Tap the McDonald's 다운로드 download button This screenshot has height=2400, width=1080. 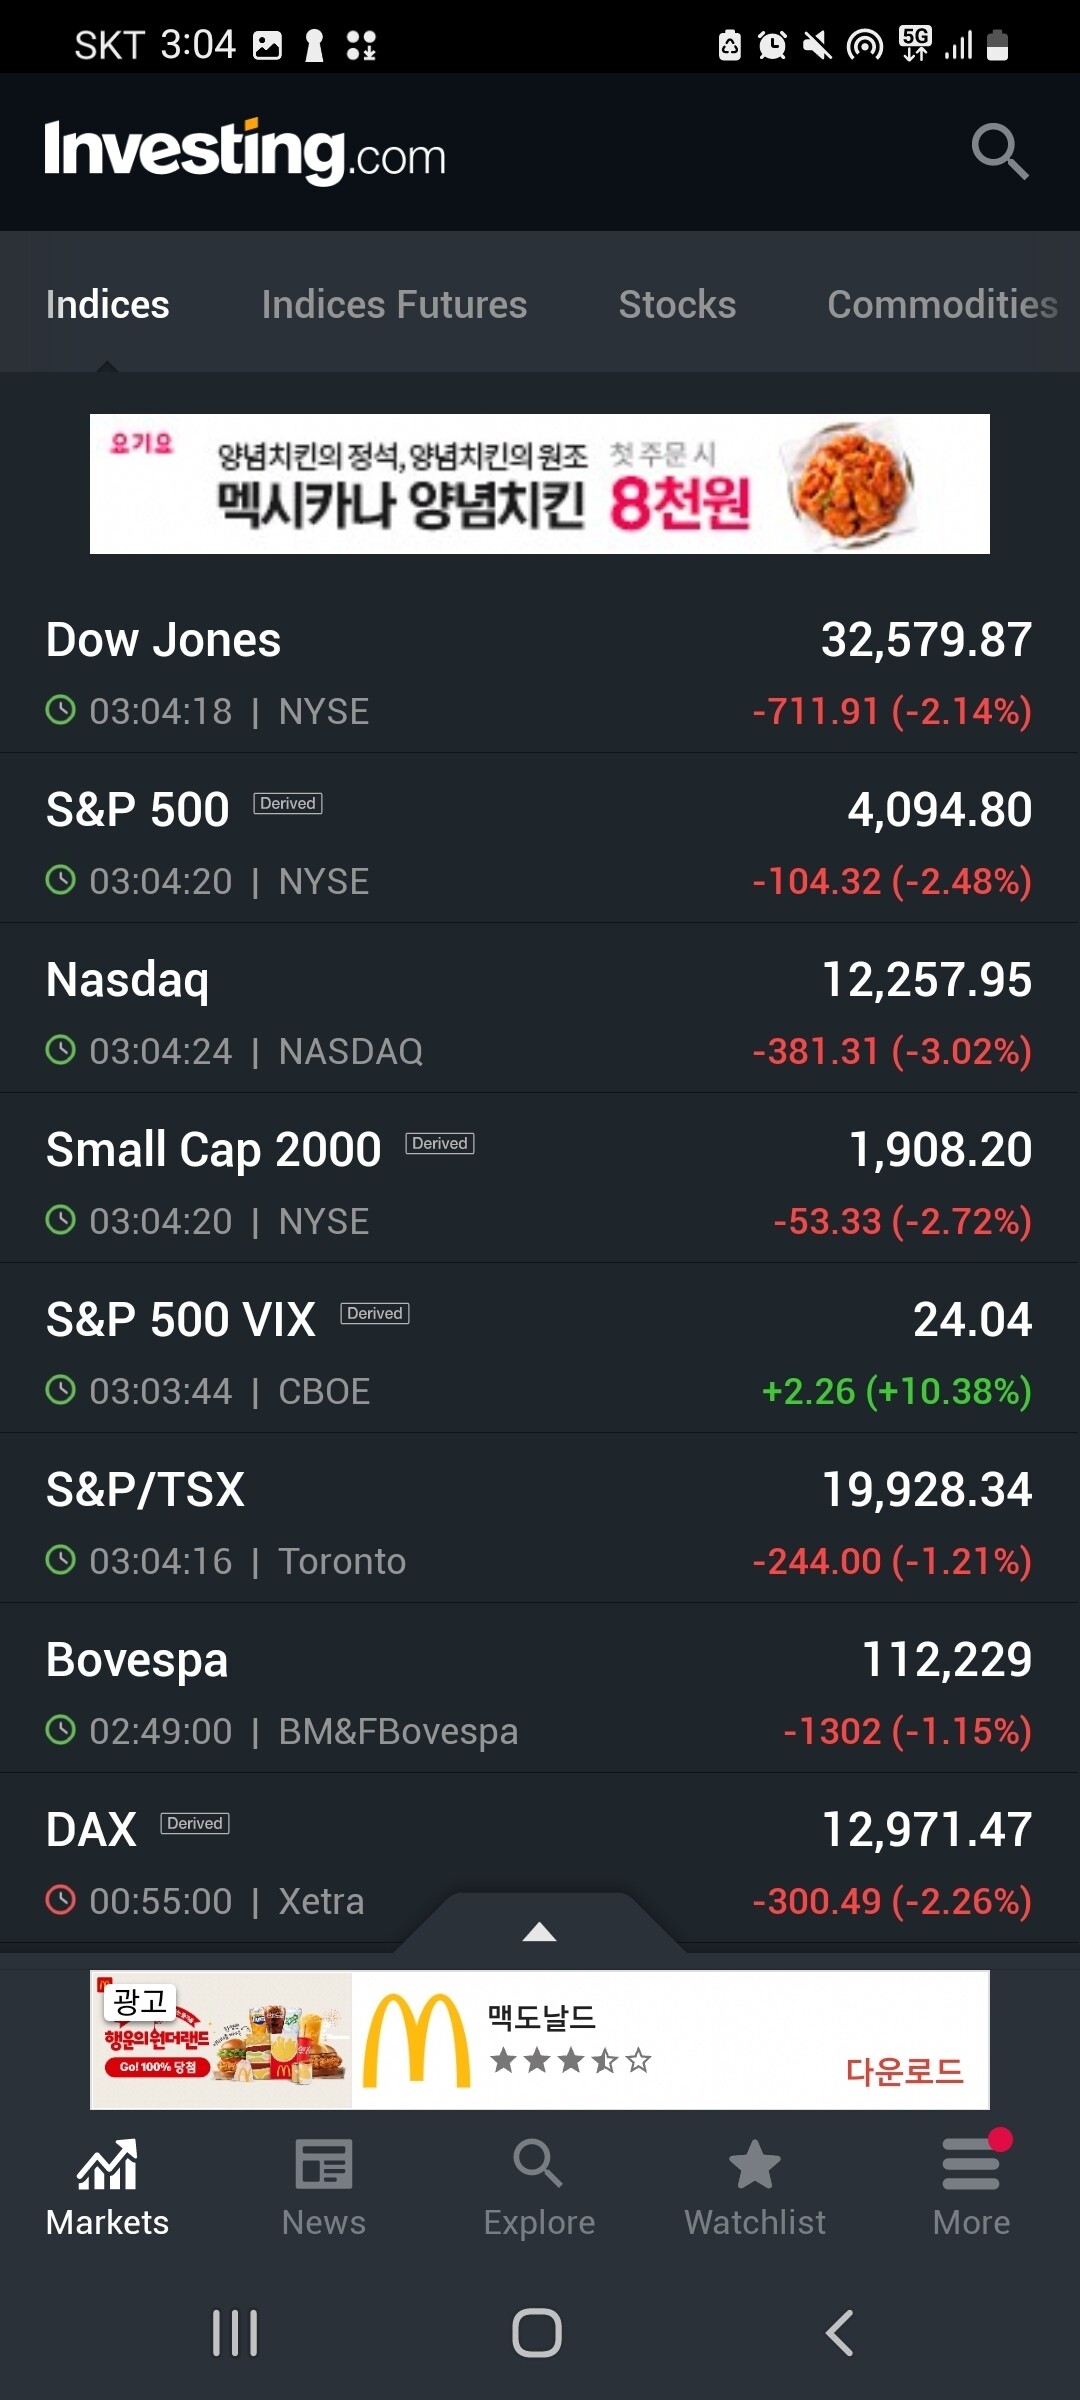click(x=904, y=2070)
